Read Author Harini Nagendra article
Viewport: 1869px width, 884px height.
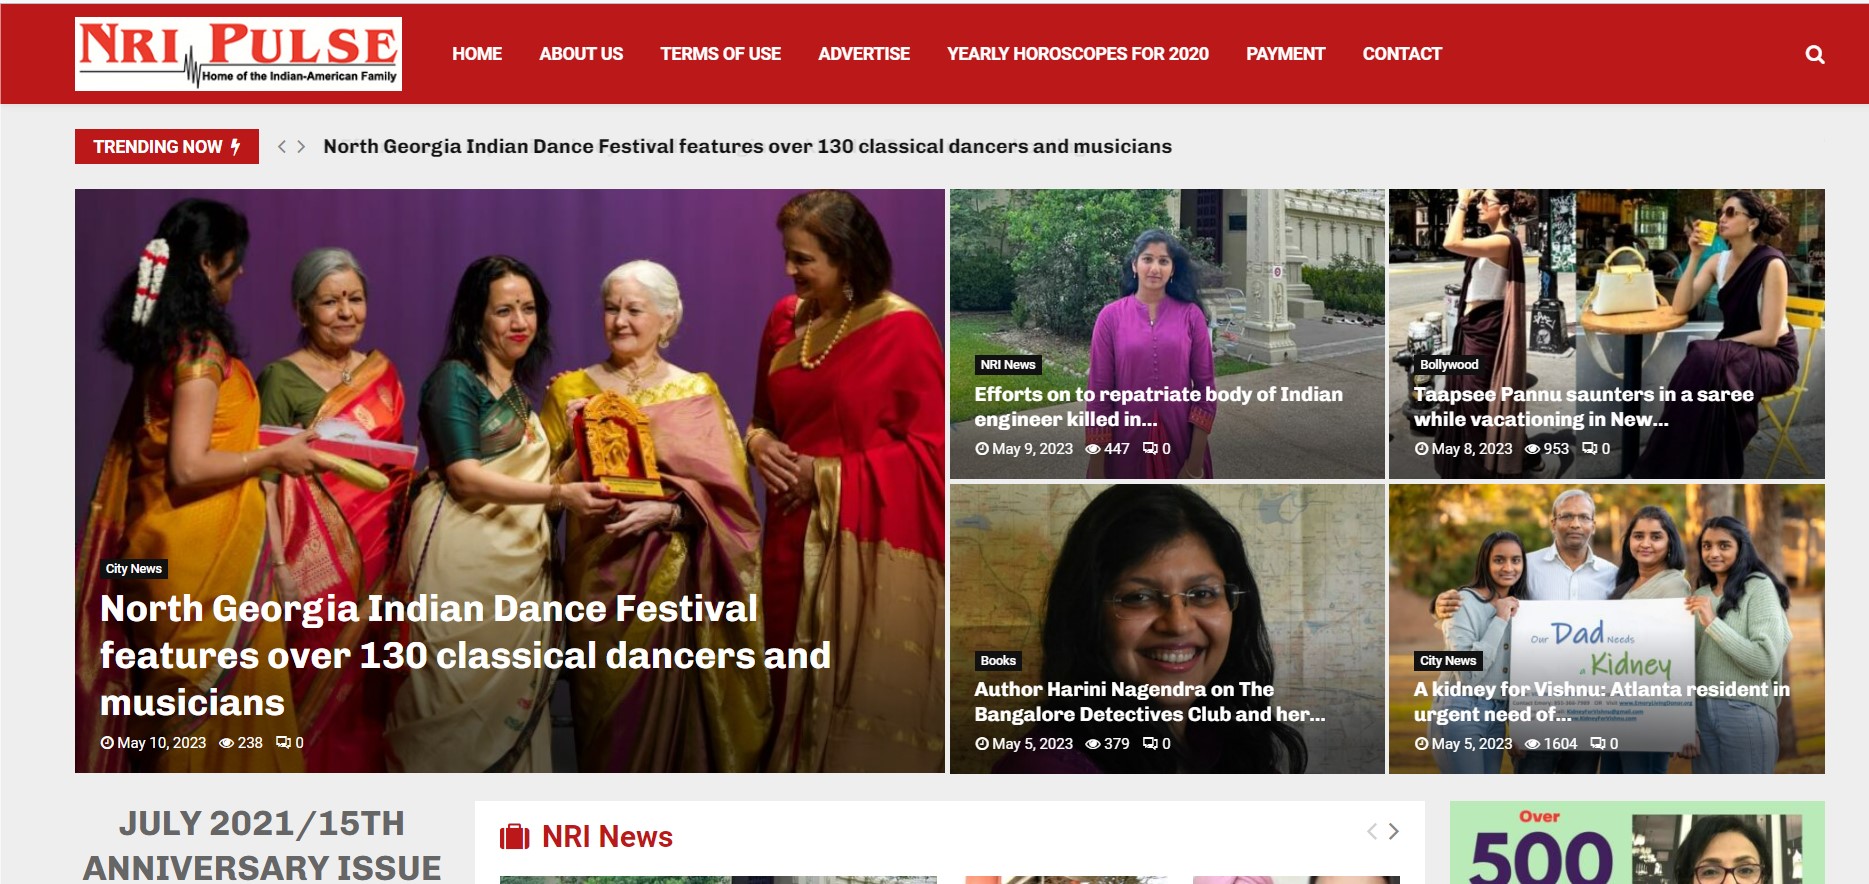point(1150,702)
